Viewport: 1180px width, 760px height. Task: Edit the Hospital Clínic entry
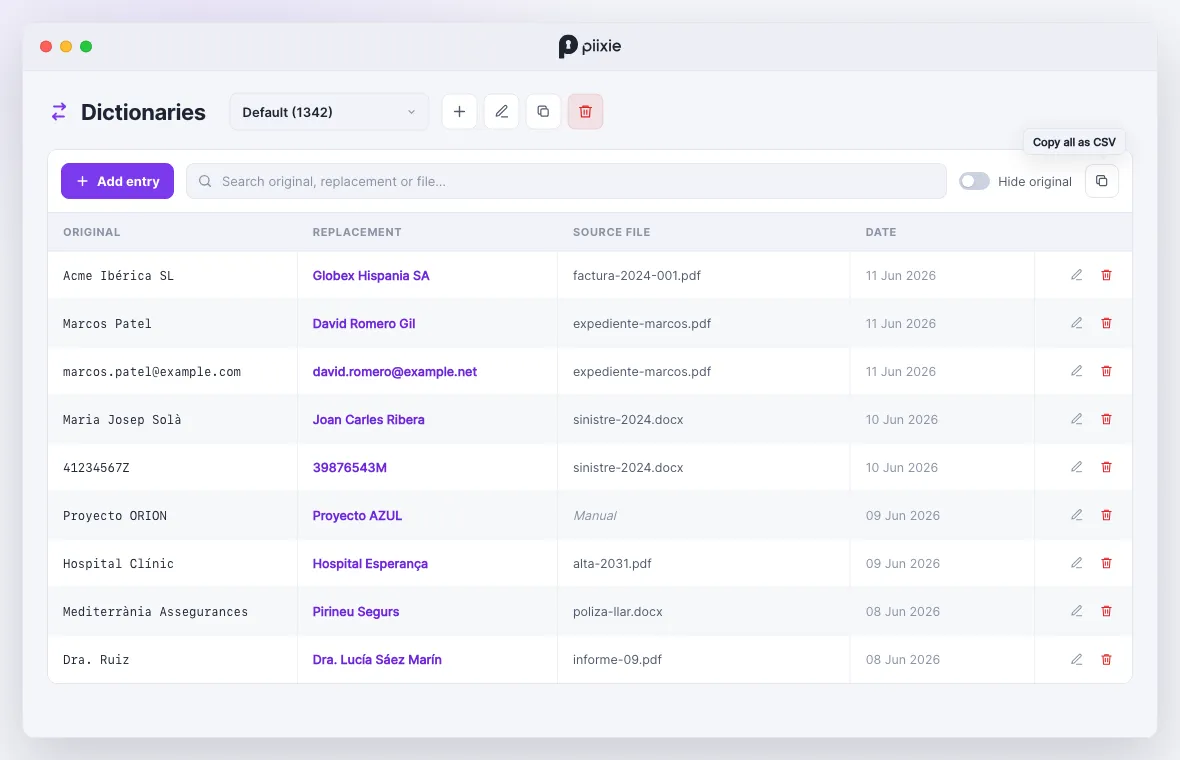pos(1077,564)
